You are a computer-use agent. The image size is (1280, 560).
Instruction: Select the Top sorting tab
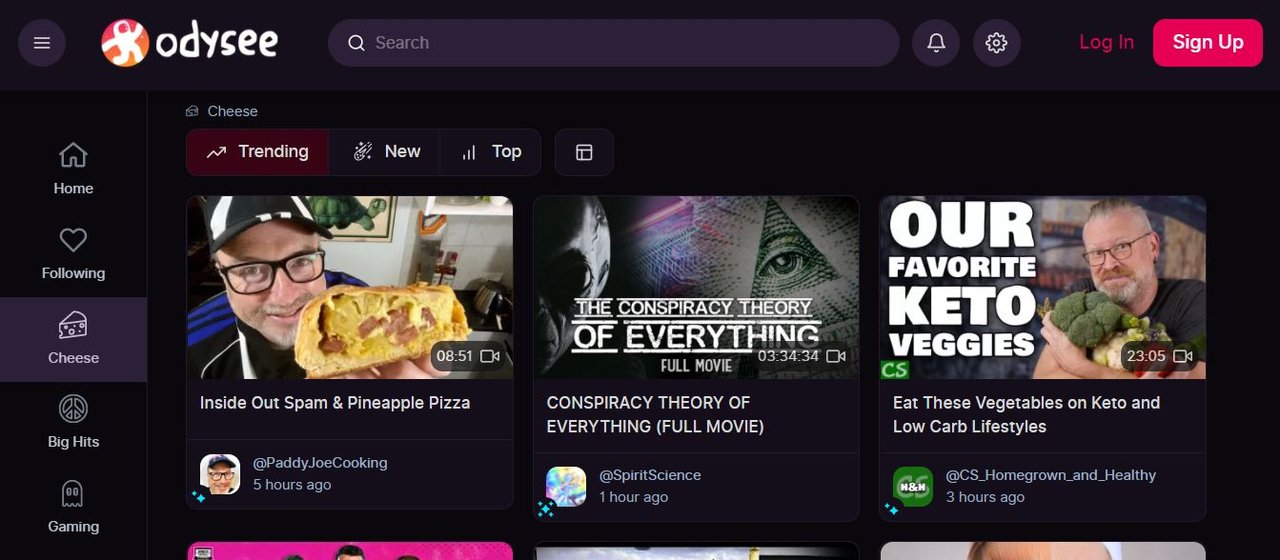491,152
